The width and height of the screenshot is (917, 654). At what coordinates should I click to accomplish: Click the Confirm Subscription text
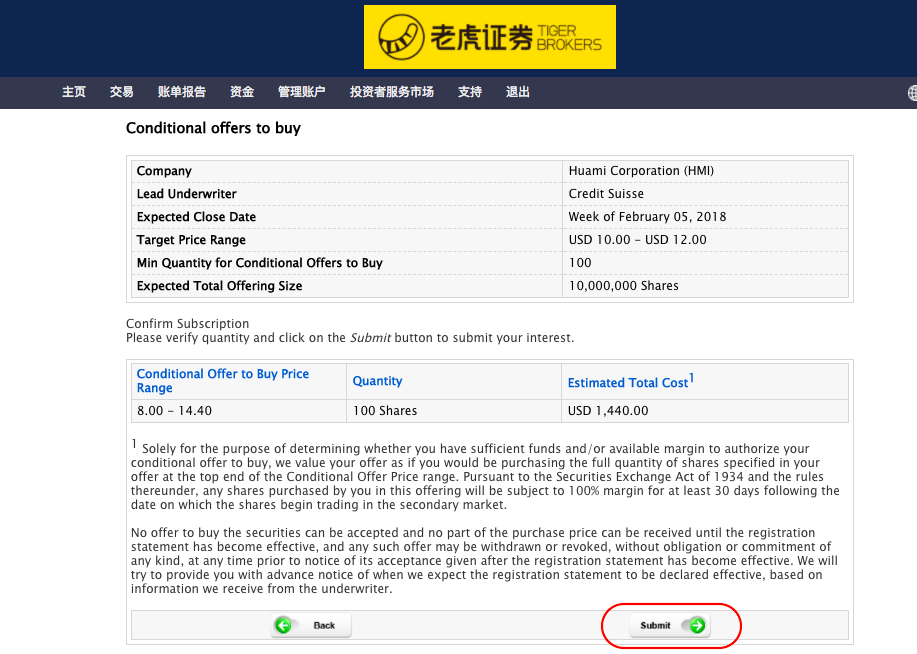(x=188, y=323)
